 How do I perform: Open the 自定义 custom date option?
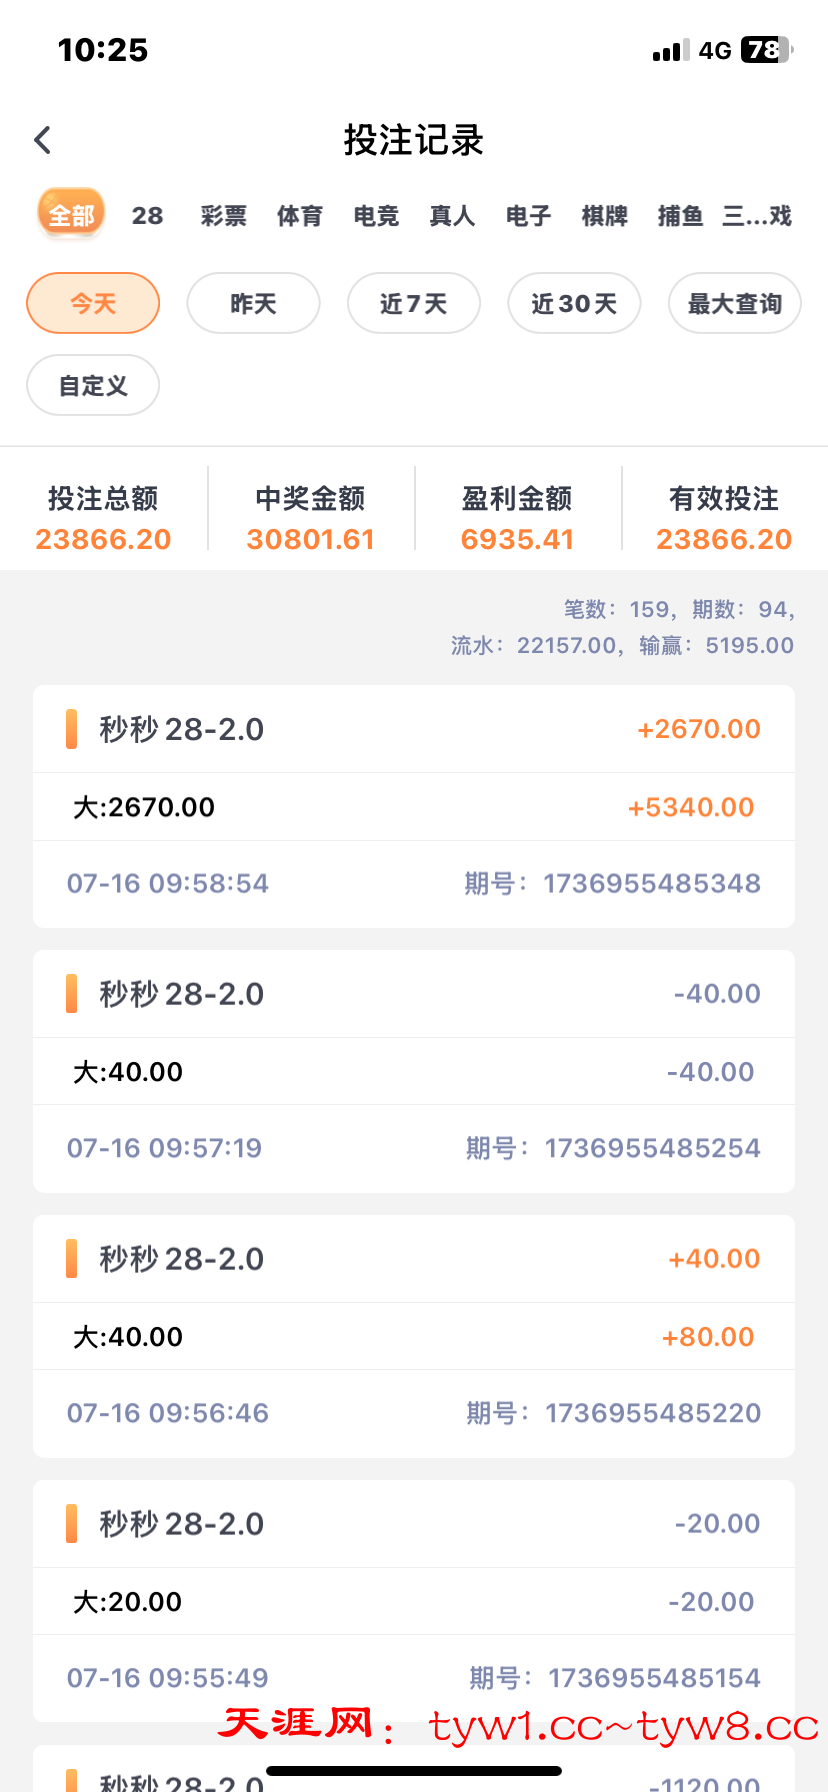pyautogui.click(x=93, y=385)
